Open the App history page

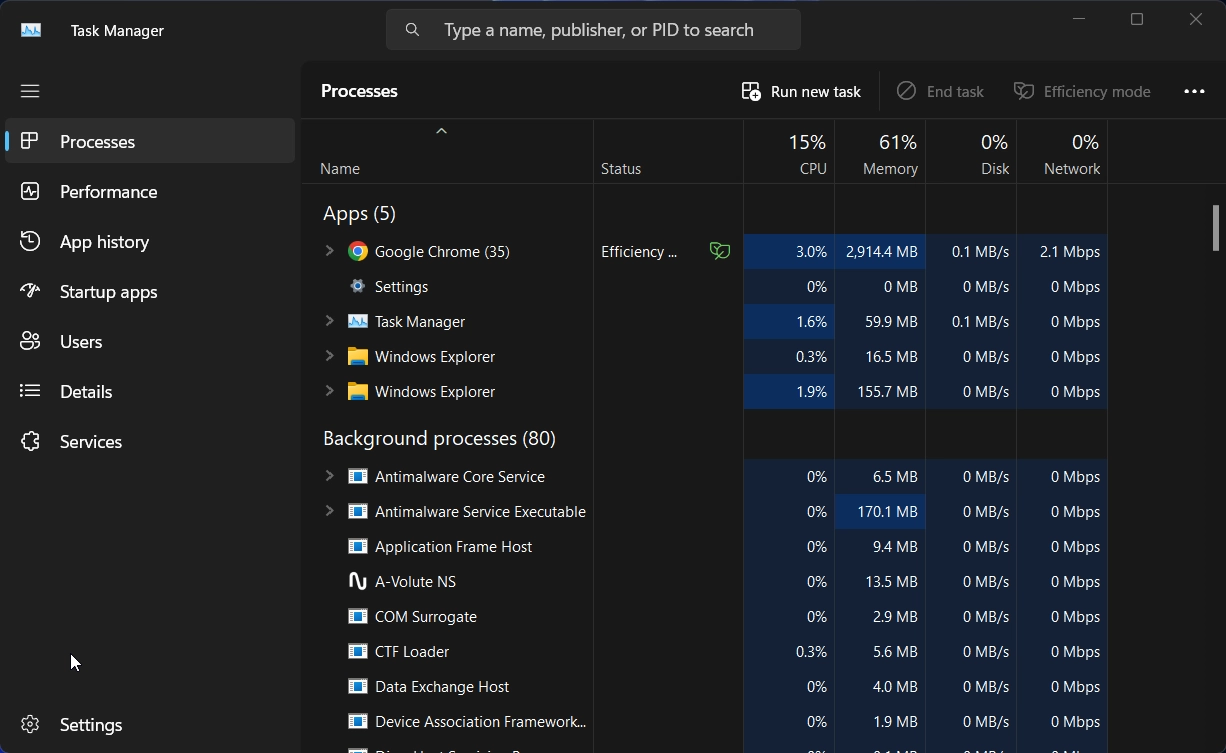coord(150,241)
